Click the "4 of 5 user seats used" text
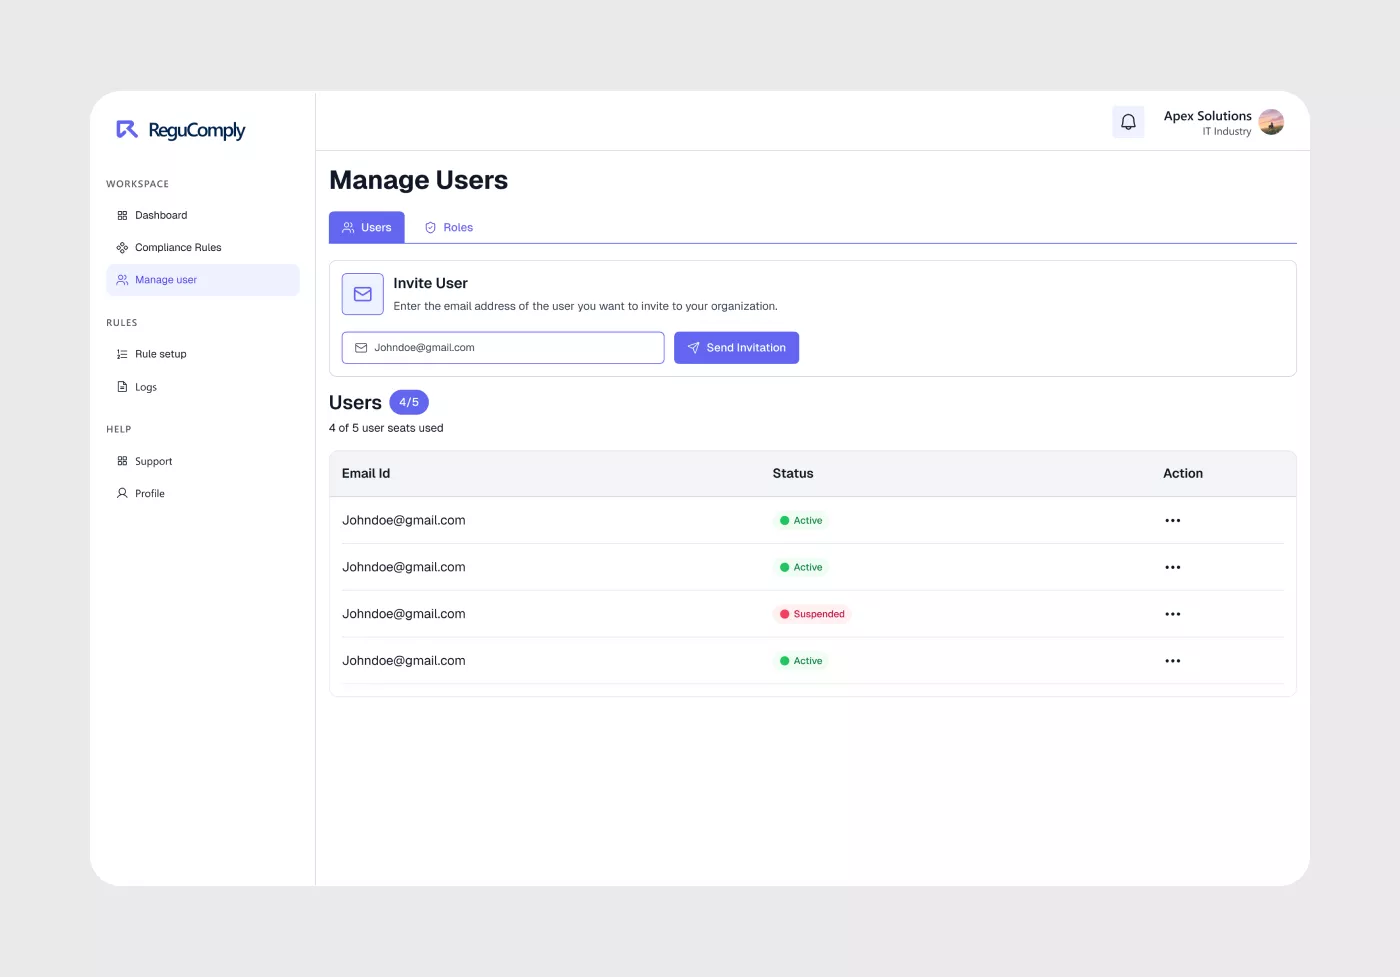1400x977 pixels. [x=386, y=428]
